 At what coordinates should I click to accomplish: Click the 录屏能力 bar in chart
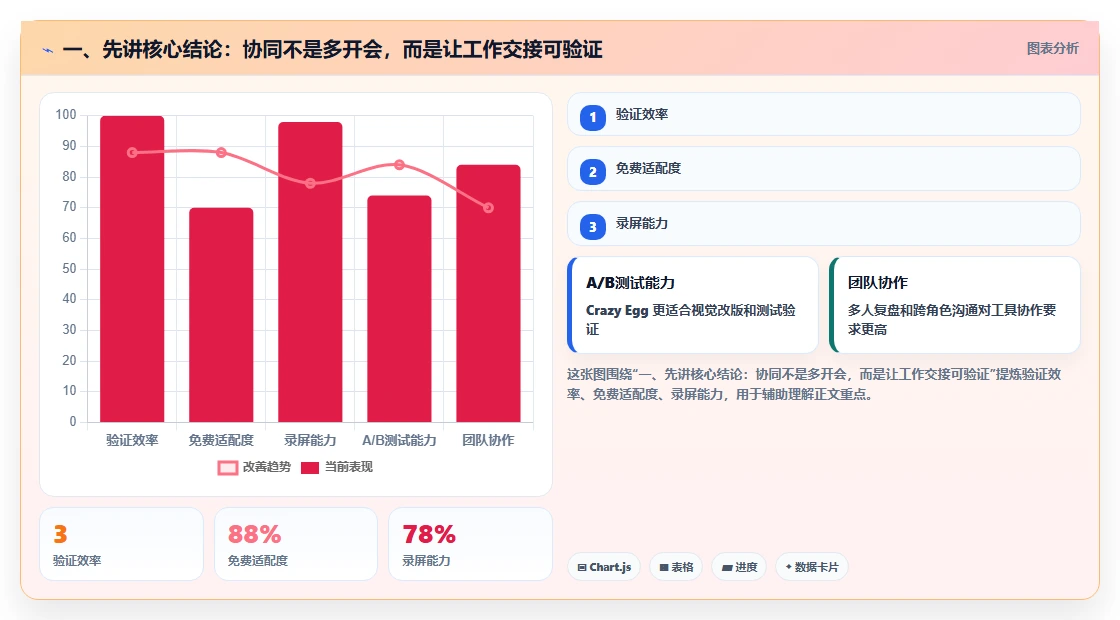310,272
